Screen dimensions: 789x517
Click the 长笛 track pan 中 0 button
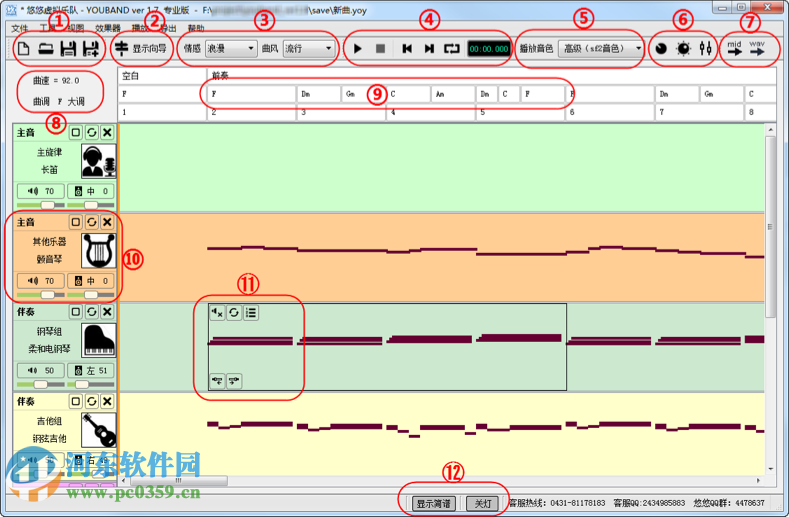[x=91, y=191]
